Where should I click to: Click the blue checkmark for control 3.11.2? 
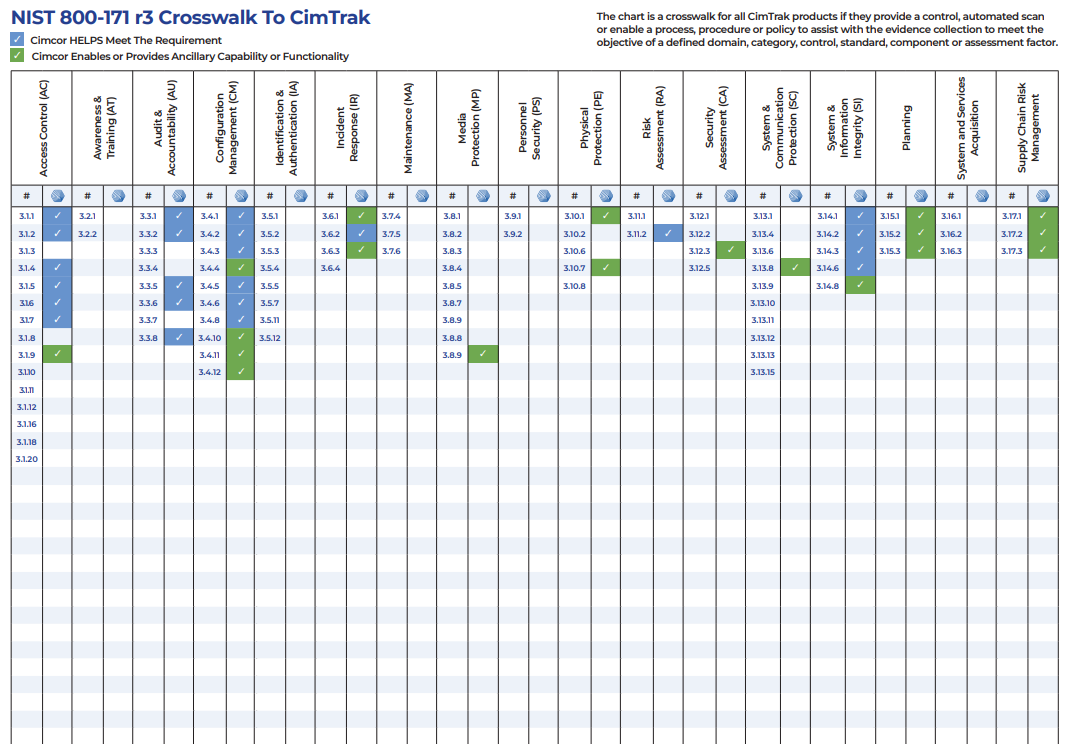(x=669, y=233)
